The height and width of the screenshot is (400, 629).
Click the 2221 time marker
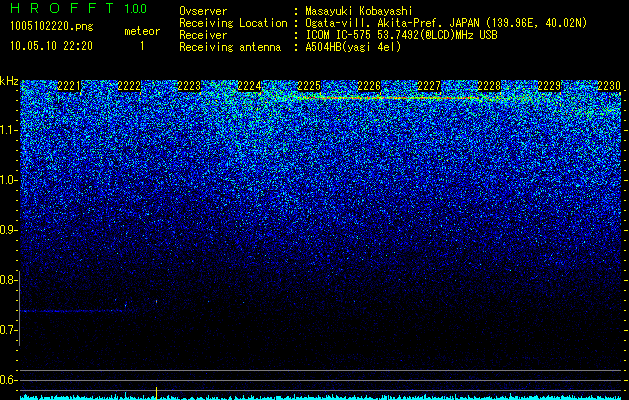(69, 86)
